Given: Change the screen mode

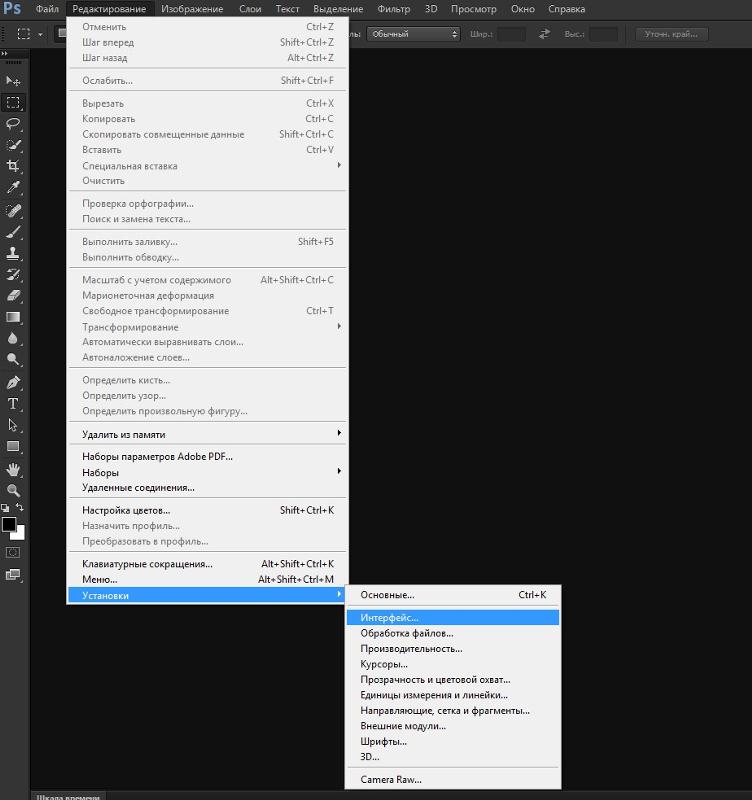Looking at the screenshot, I should pyautogui.click(x=13, y=575).
